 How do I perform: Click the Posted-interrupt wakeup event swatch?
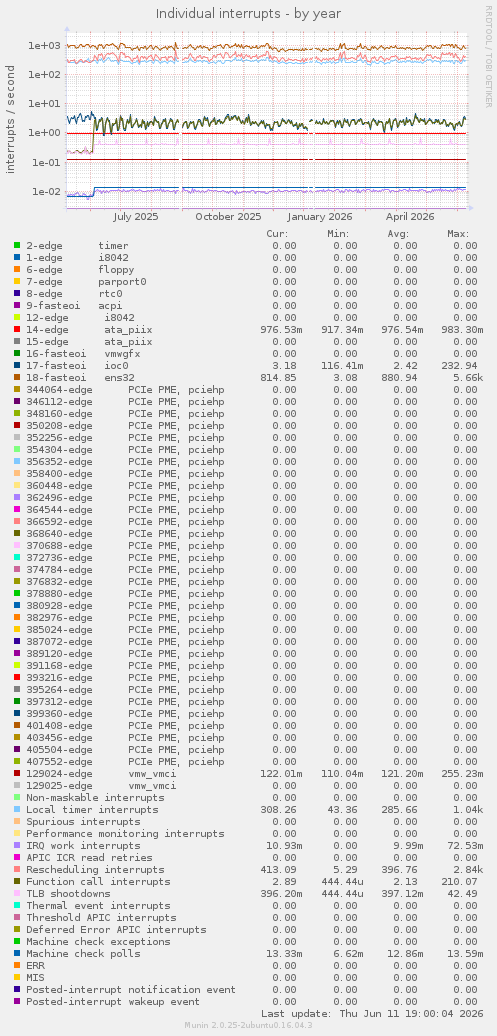17,1002
